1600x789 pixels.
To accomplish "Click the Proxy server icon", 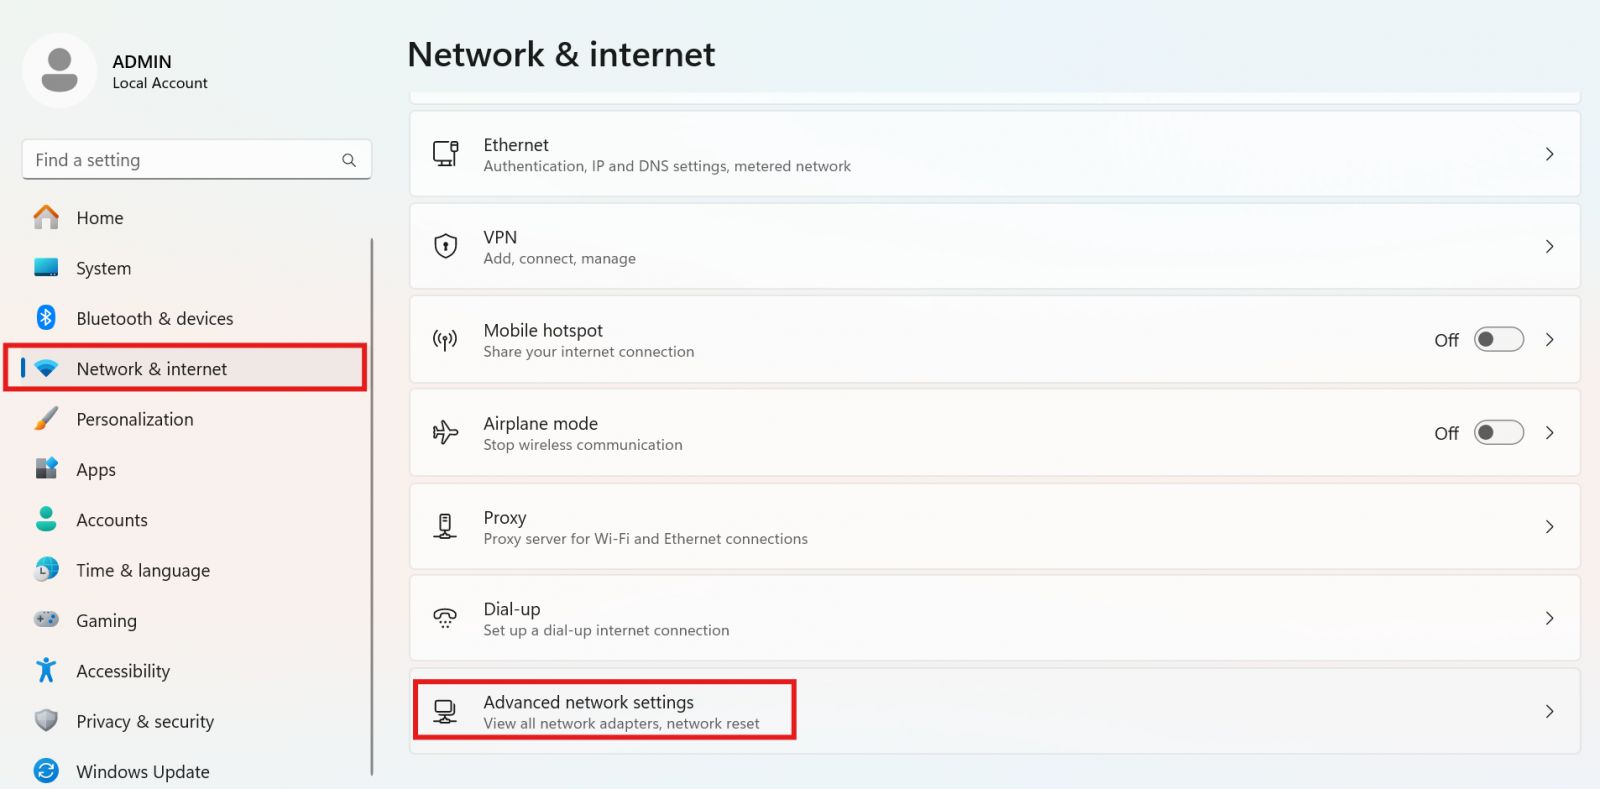I will (445, 526).
